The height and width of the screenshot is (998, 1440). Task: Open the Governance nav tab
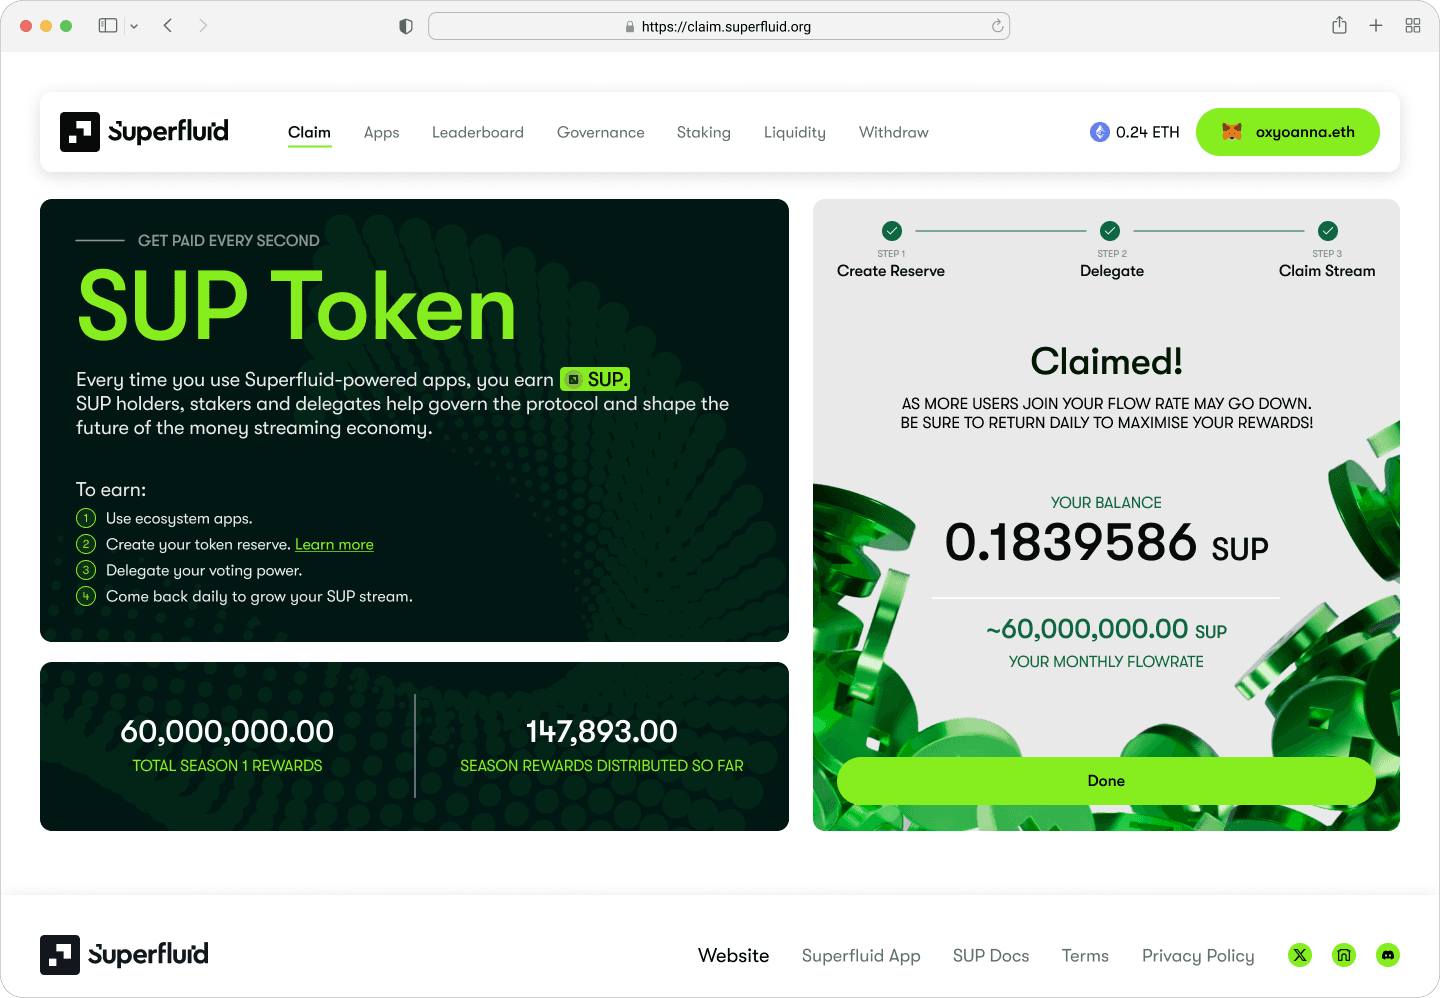pos(601,132)
